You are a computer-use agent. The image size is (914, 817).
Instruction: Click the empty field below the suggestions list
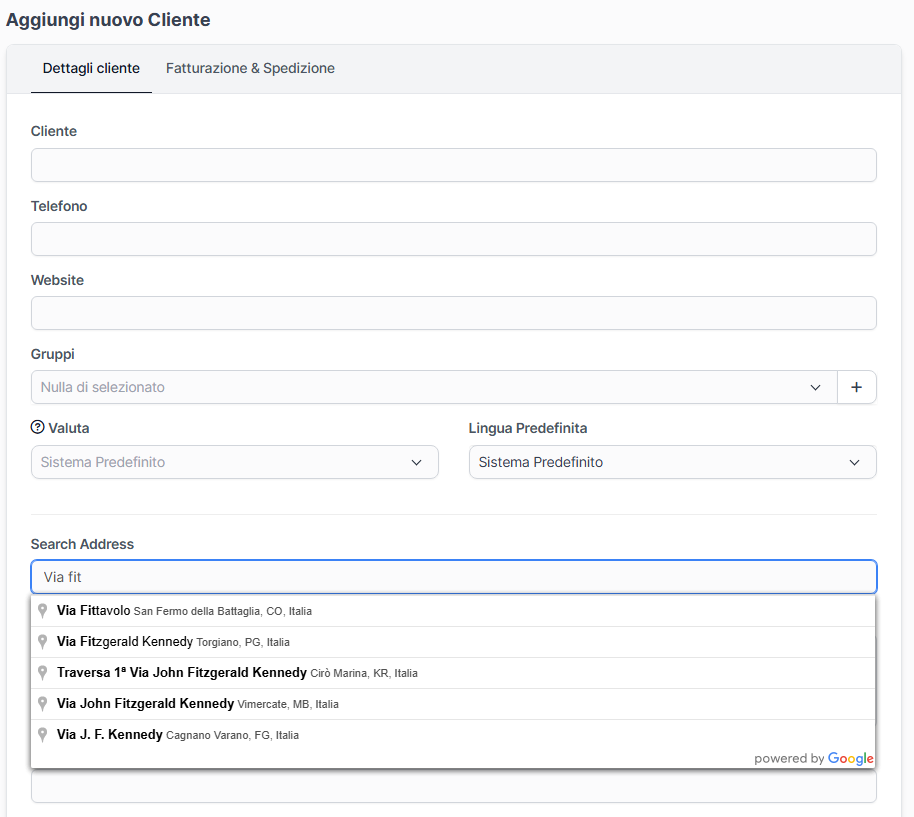click(x=453, y=788)
